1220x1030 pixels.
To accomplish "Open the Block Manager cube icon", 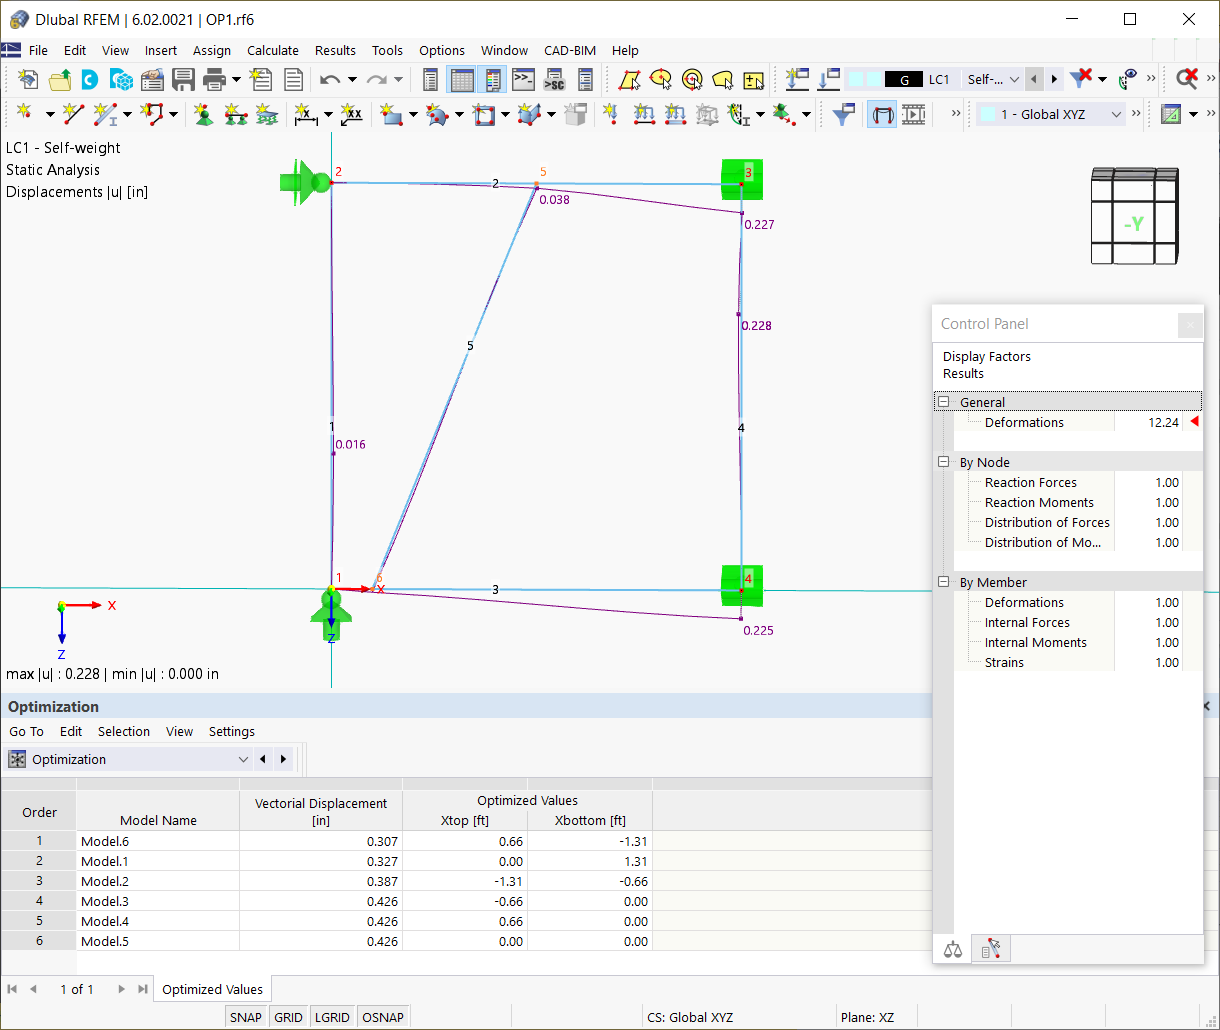I will (121, 80).
